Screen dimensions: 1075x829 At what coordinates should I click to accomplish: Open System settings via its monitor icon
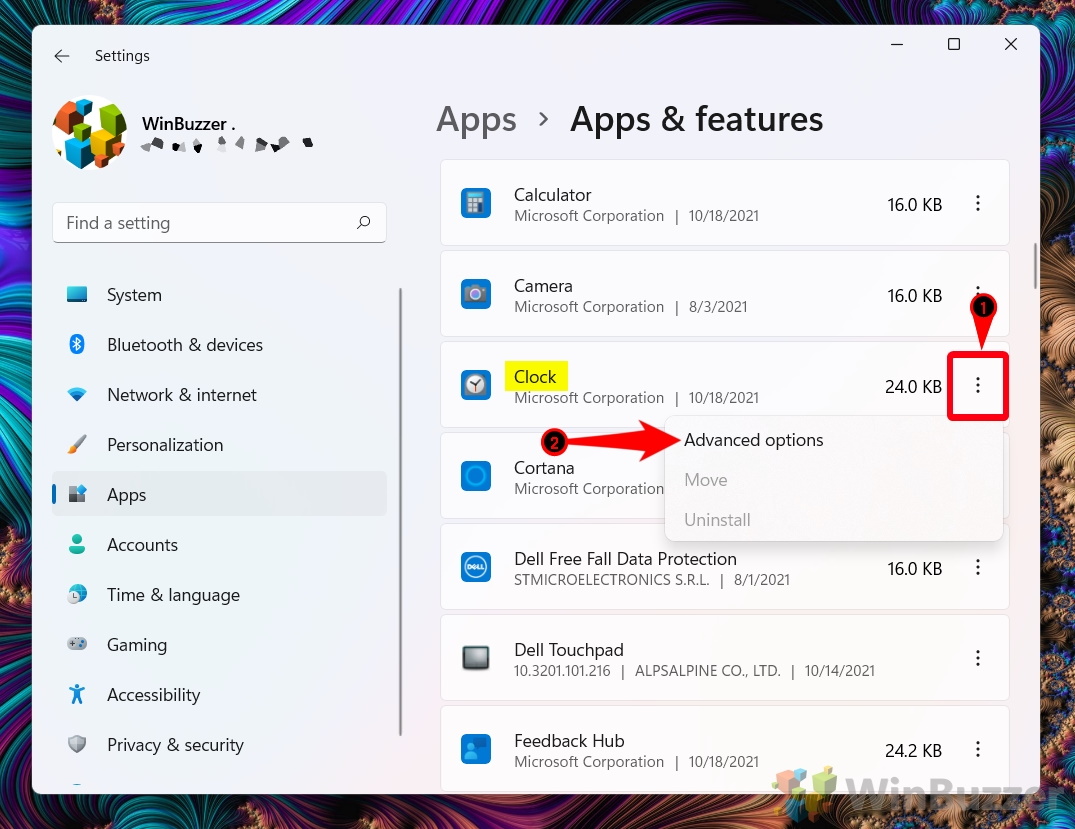77,295
